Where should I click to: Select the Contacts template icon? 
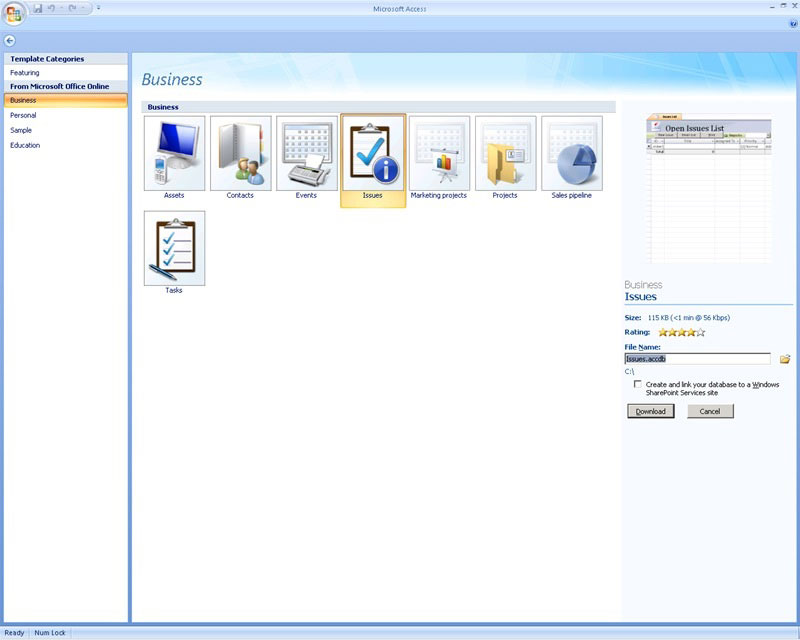click(x=240, y=153)
